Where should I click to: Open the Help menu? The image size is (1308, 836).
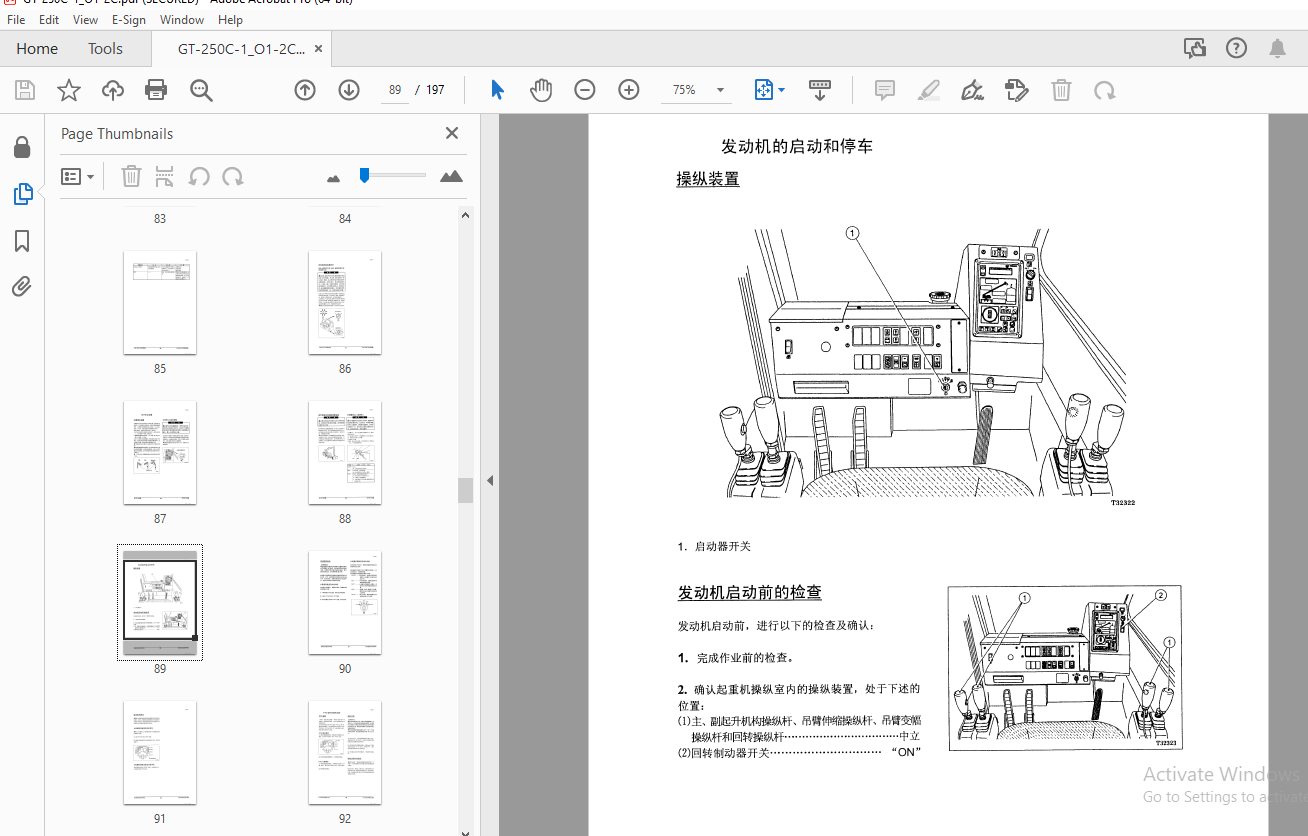[x=230, y=20]
